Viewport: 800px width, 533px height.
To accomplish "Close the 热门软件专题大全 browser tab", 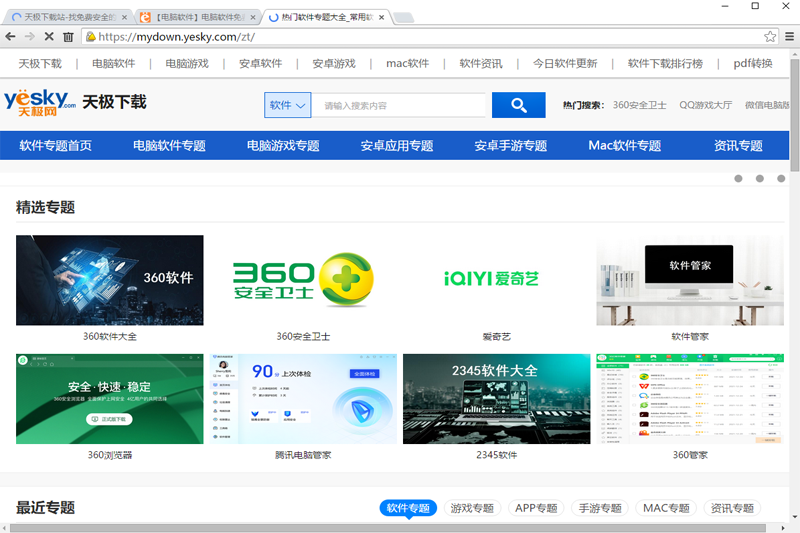I will (x=382, y=17).
